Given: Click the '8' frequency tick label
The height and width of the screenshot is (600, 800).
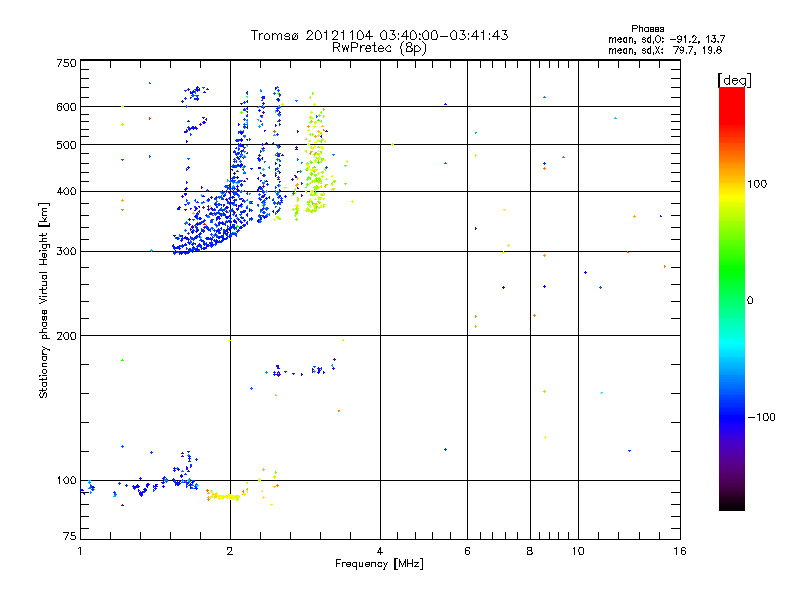Looking at the screenshot, I should click(530, 551).
